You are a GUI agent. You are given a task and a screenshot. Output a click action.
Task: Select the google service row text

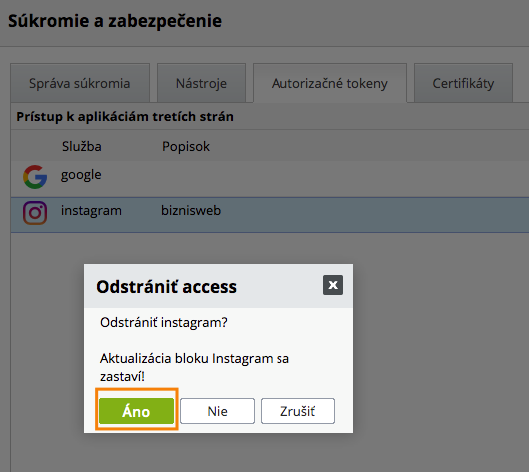pos(81,175)
